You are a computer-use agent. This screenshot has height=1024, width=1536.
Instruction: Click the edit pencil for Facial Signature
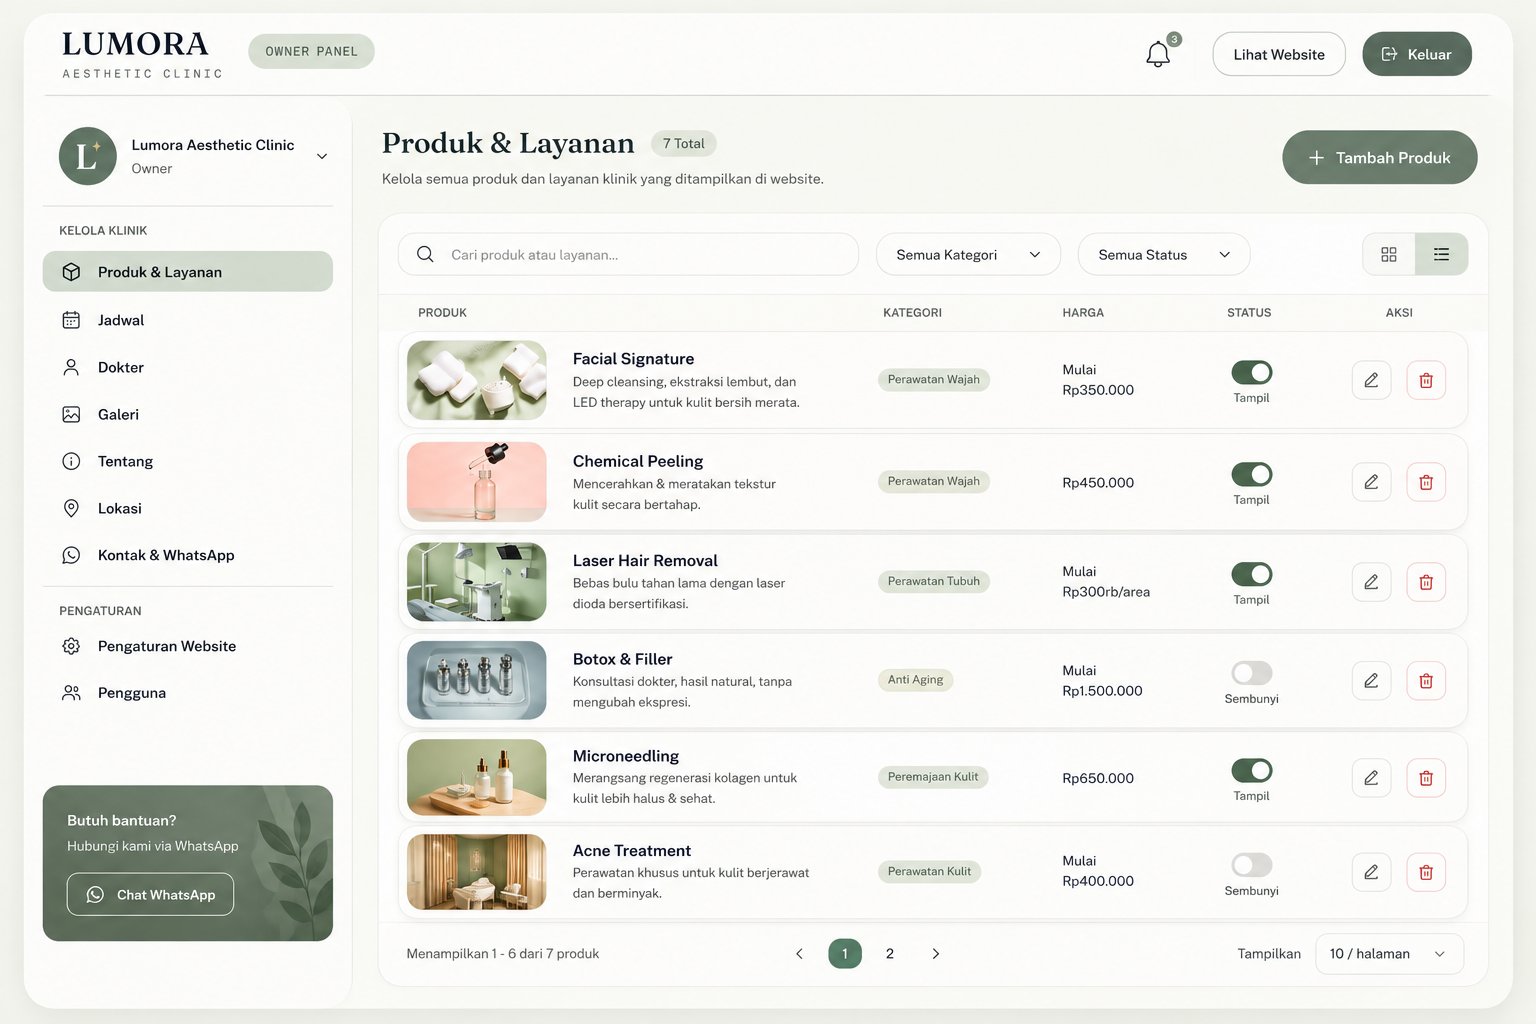point(1371,380)
